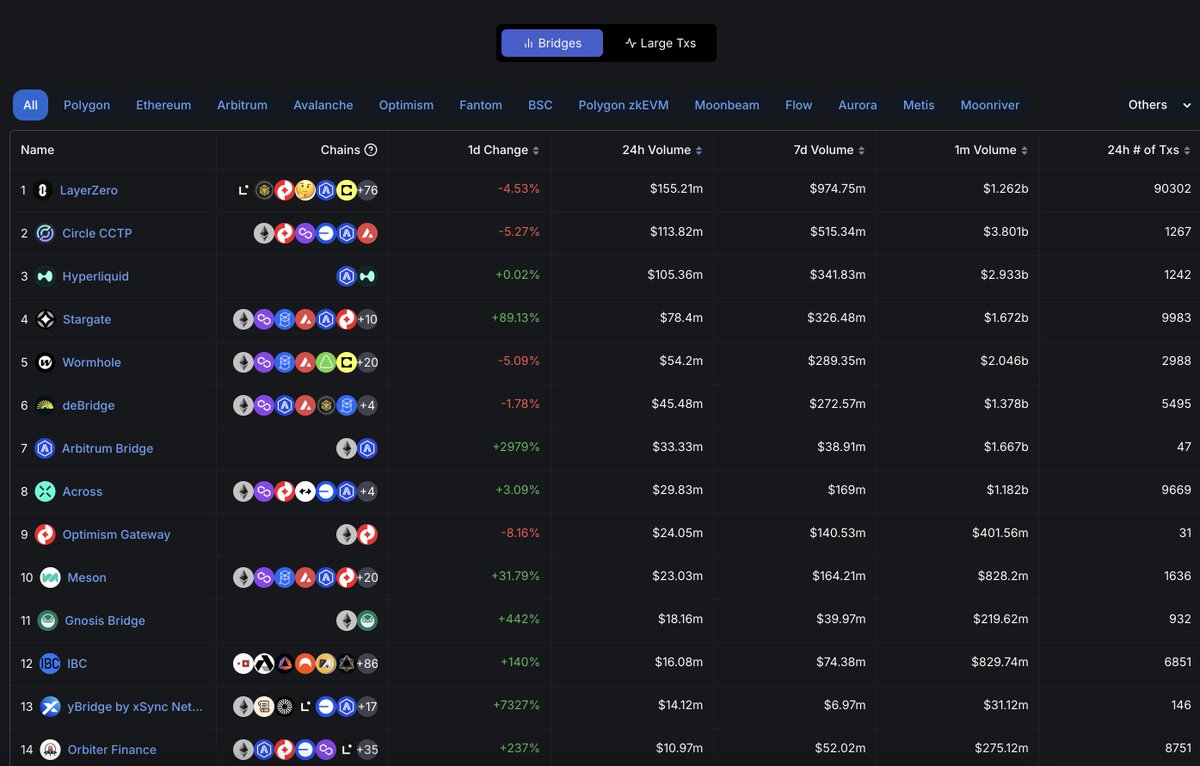Open the Gnosis Bridge link
Viewport: 1200px width, 766px height.
105,620
